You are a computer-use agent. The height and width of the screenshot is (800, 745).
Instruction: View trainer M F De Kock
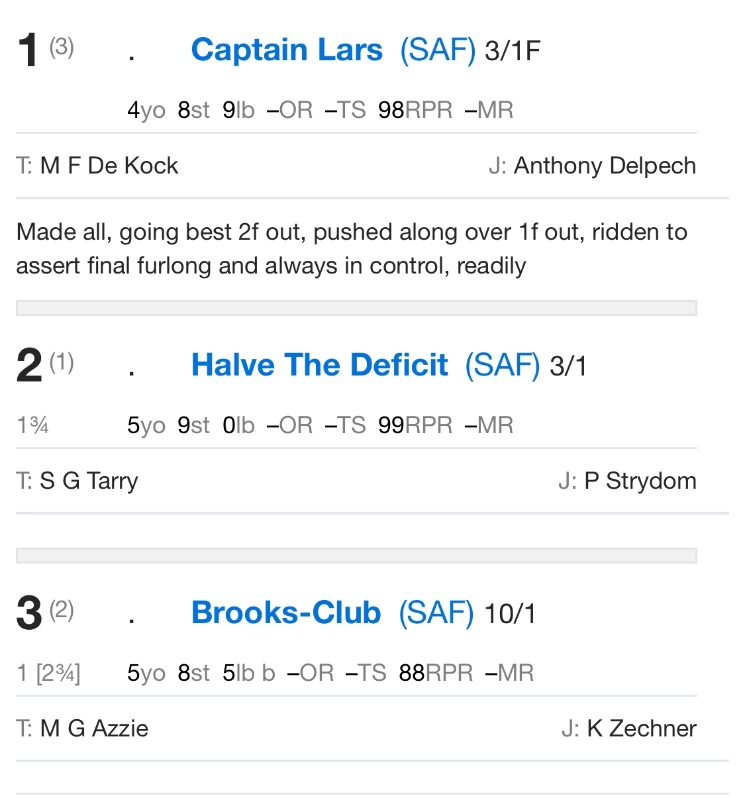click(109, 166)
